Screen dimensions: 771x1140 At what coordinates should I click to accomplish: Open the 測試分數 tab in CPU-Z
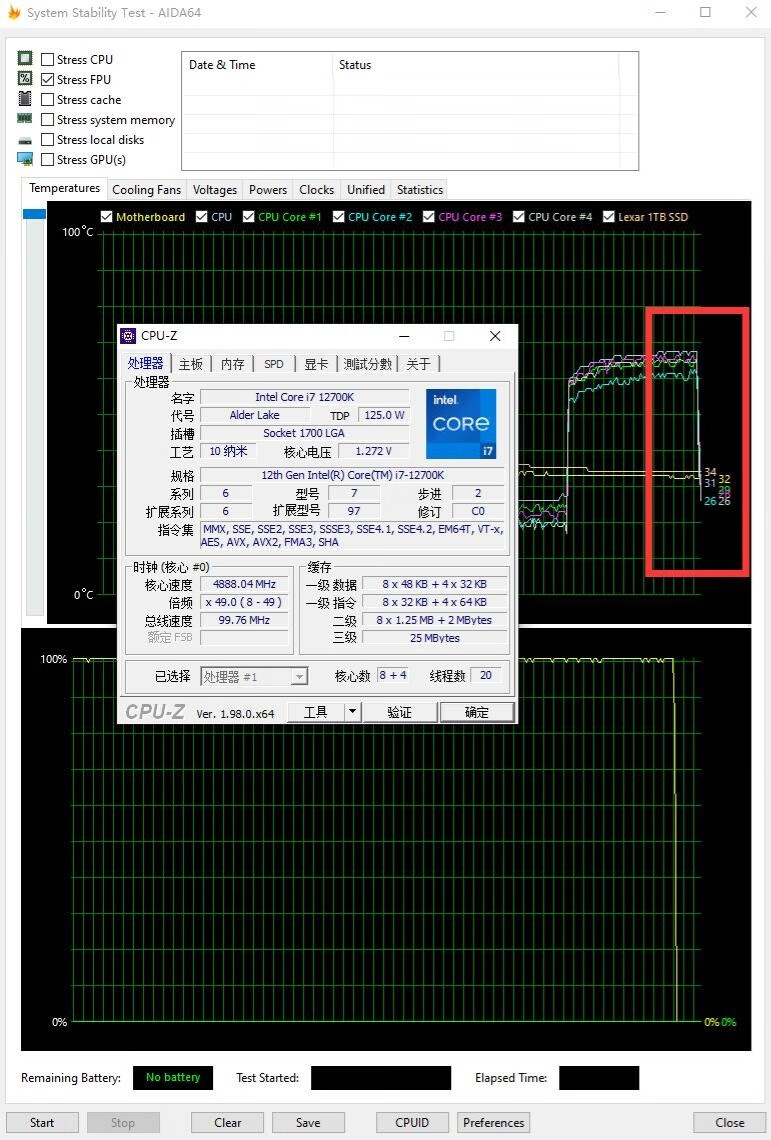(367, 364)
